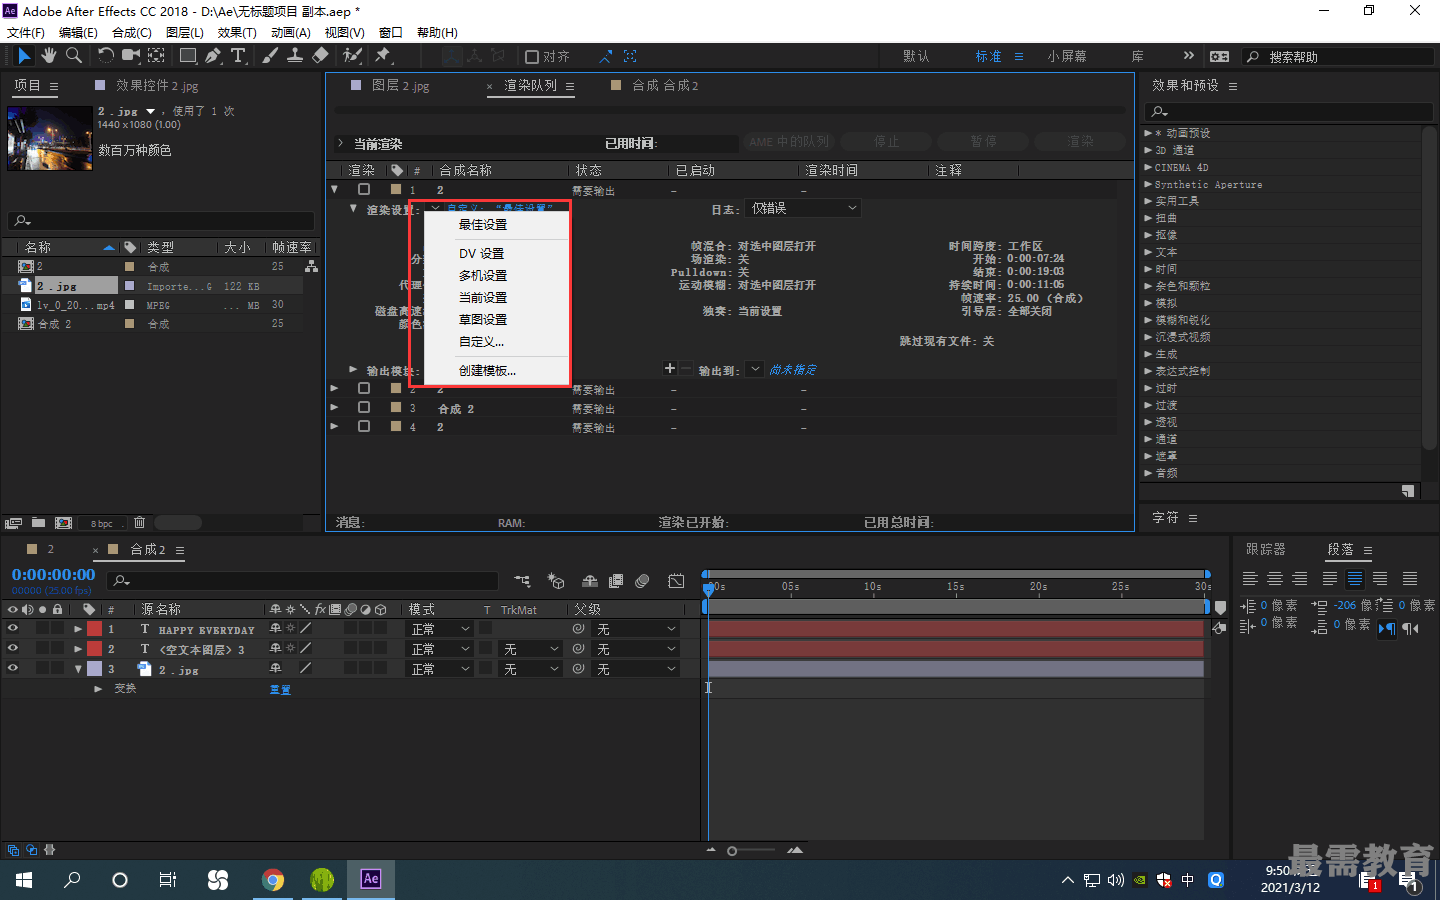
Task: Select the Pen tool
Action: (x=213, y=56)
